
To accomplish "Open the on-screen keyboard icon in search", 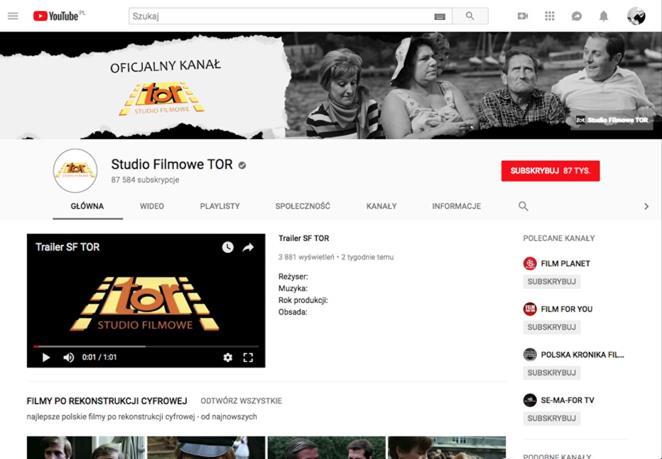I will 440,16.
